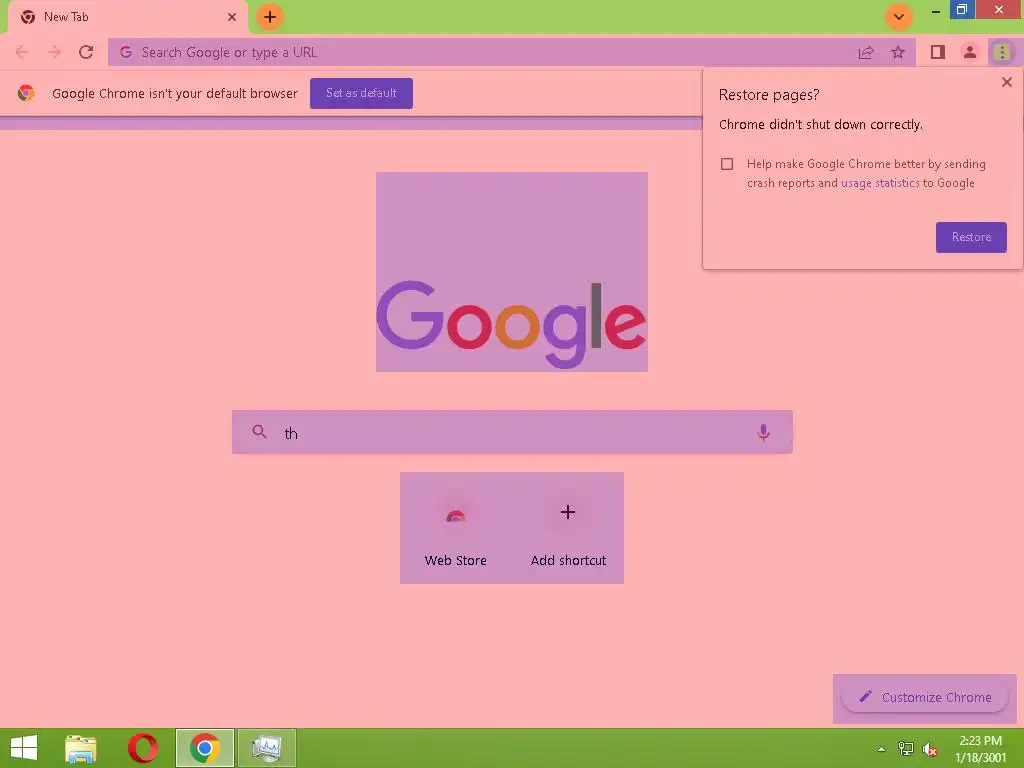This screenshot has width=1024, height=768.
Task: Open the tab search dropdown arrow
Action: pyautogui.click(x=899, y=17)
